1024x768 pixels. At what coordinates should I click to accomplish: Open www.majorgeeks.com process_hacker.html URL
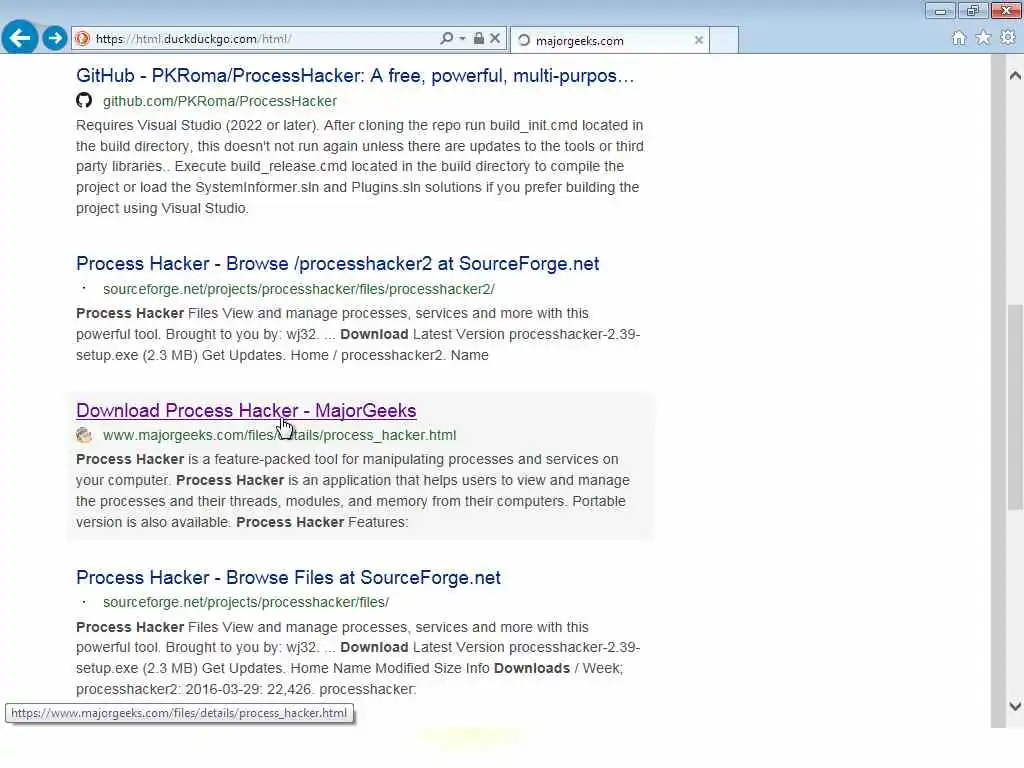click(280, 435)
